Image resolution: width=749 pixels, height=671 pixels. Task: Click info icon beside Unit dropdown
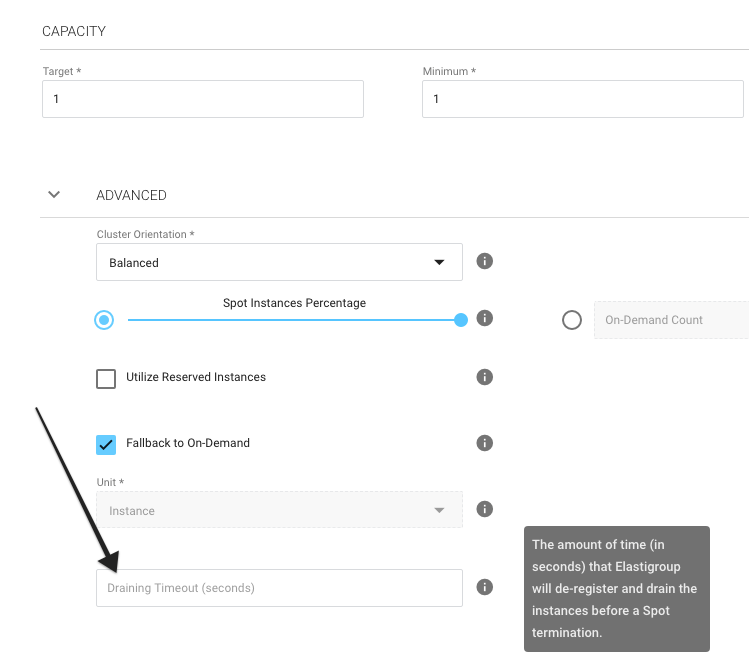tap(485, 509)
